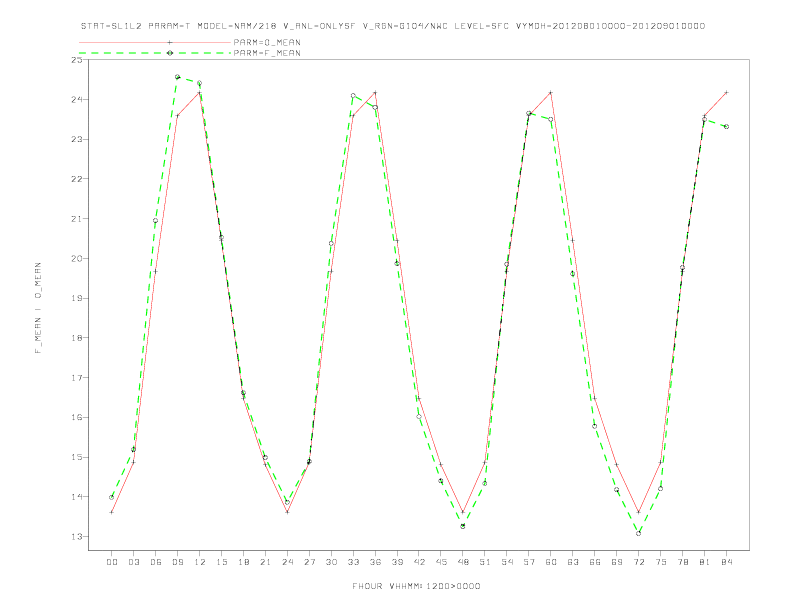Viewport: 792px width, 612px height.
Task: Click forecast hour label 24 on x-axis
Action: tap(287, 562)
